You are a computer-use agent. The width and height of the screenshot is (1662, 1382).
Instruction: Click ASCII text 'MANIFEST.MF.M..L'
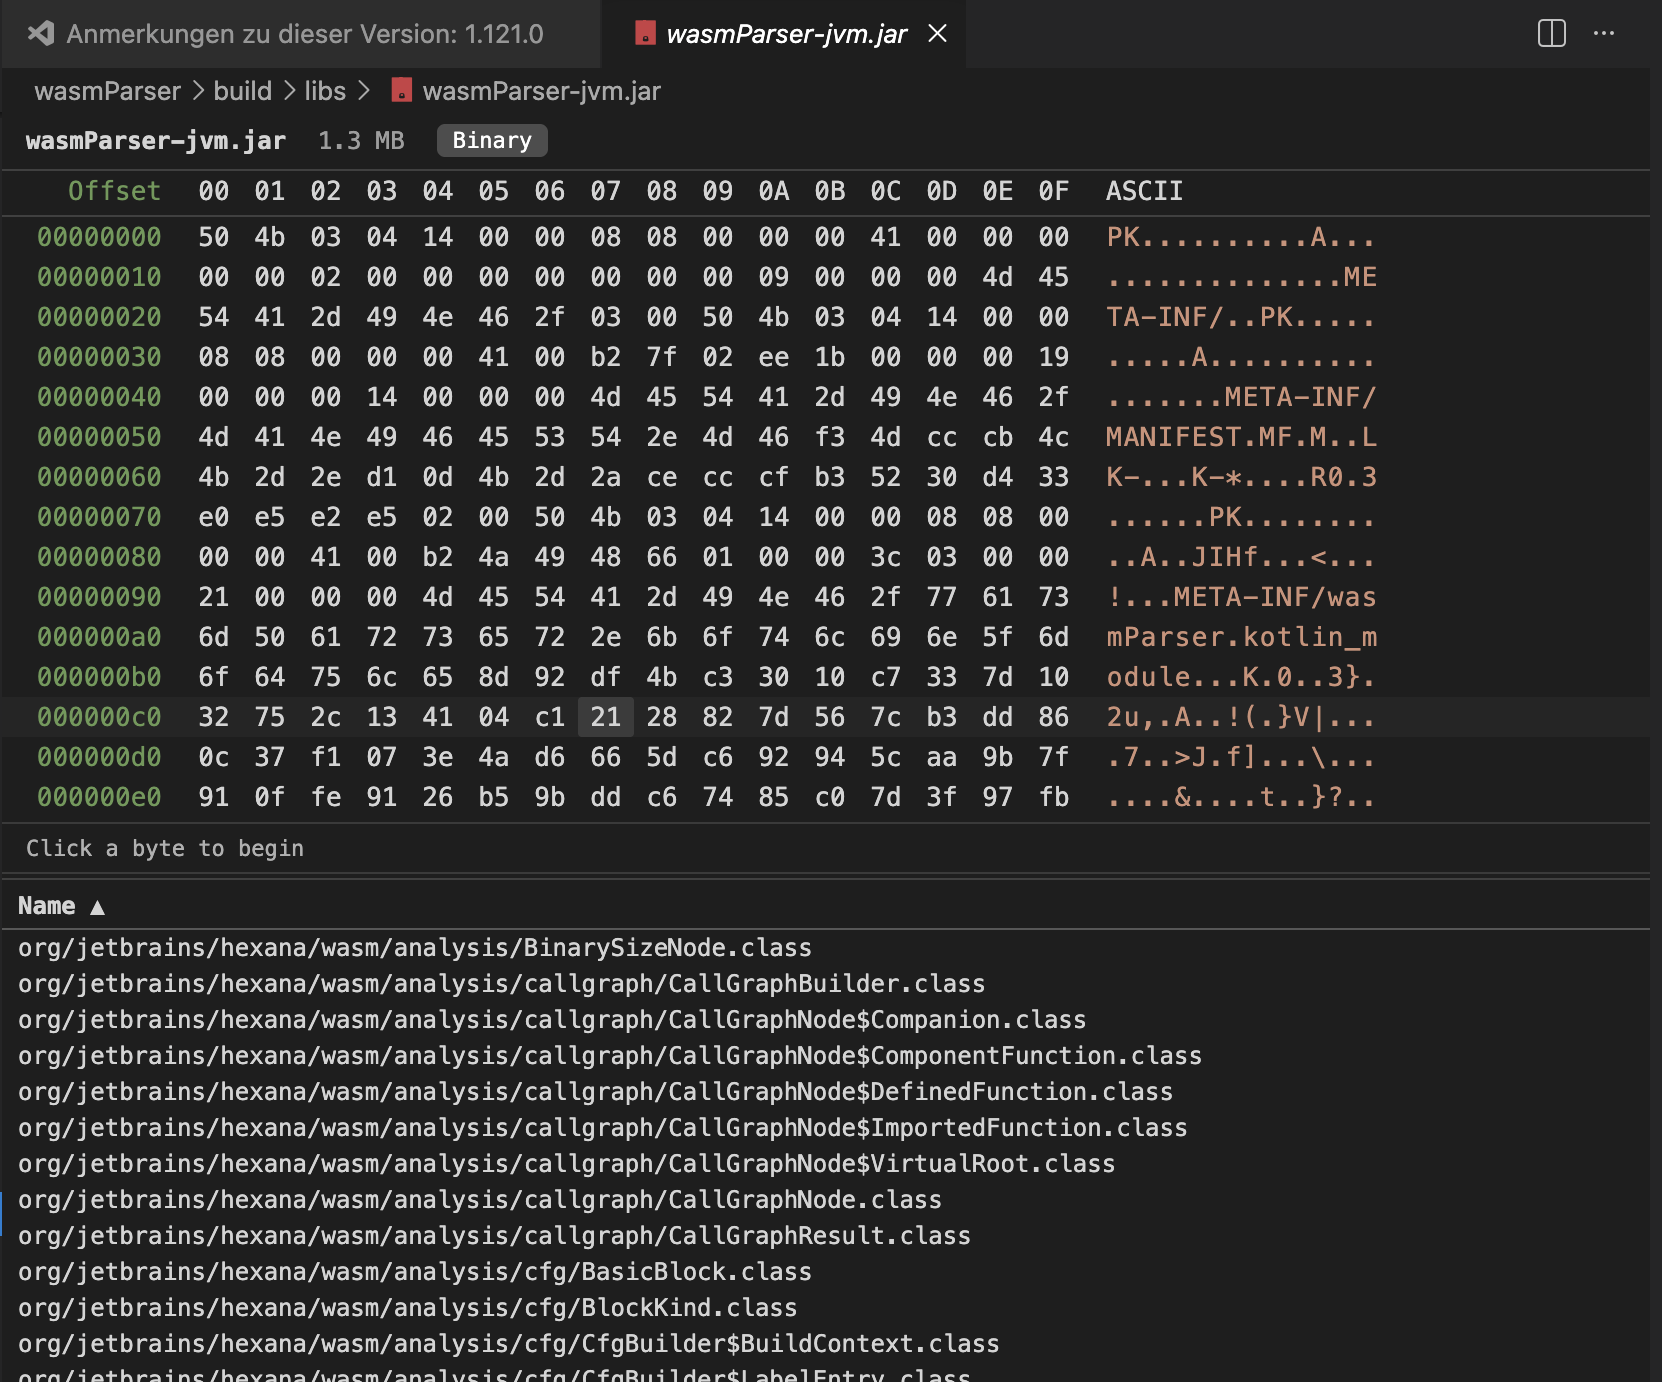click(x=1241, y=437)
